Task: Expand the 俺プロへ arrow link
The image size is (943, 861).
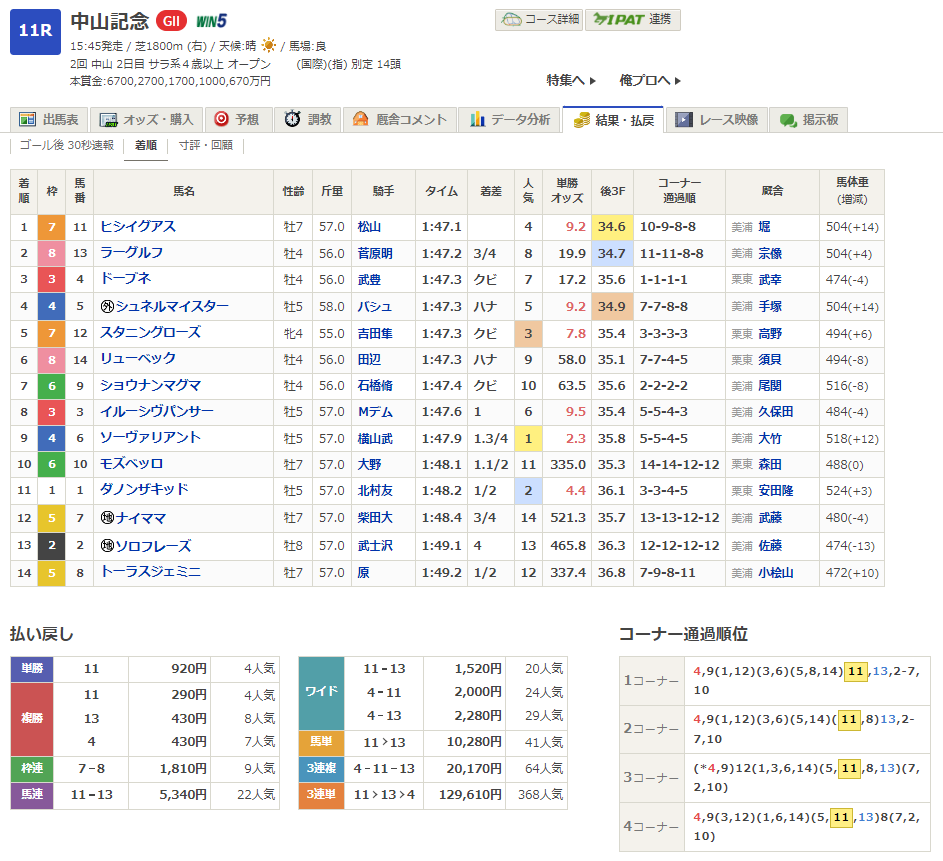Action: click(650, 80)
